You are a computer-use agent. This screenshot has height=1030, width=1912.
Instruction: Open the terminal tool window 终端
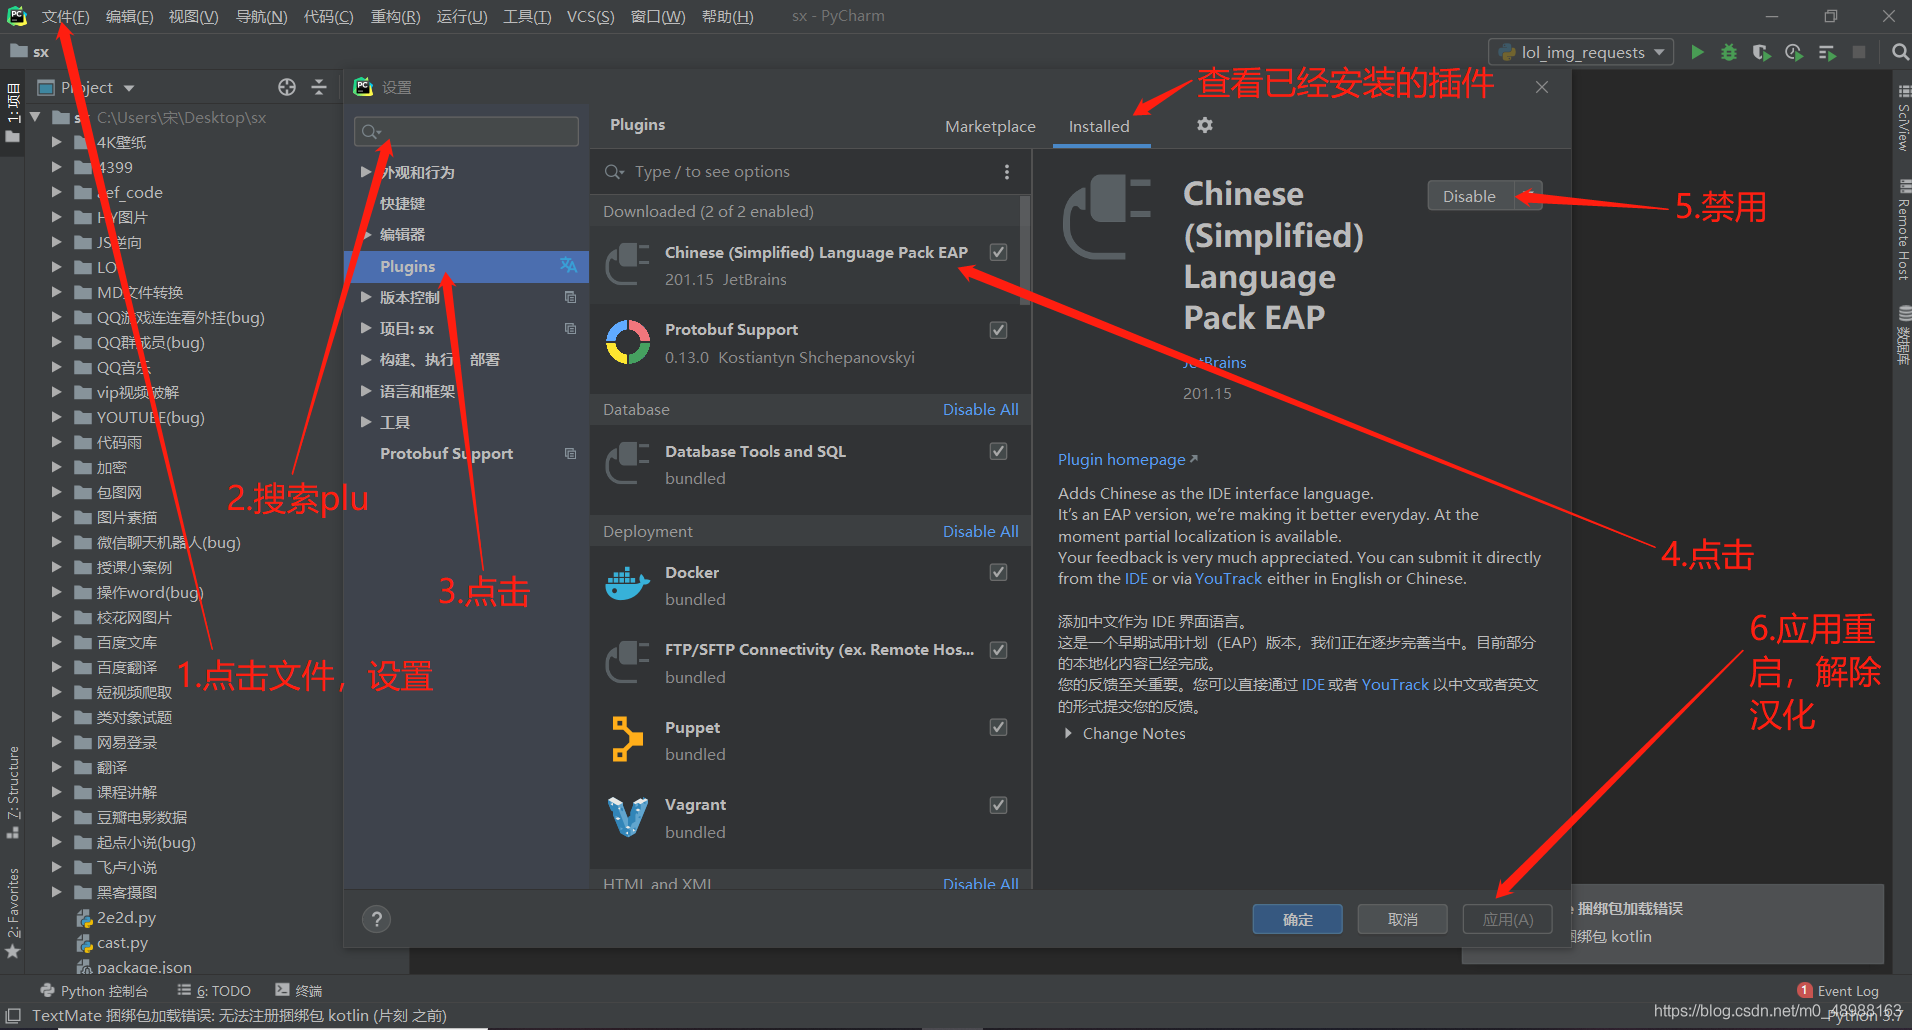click(299, 991)
